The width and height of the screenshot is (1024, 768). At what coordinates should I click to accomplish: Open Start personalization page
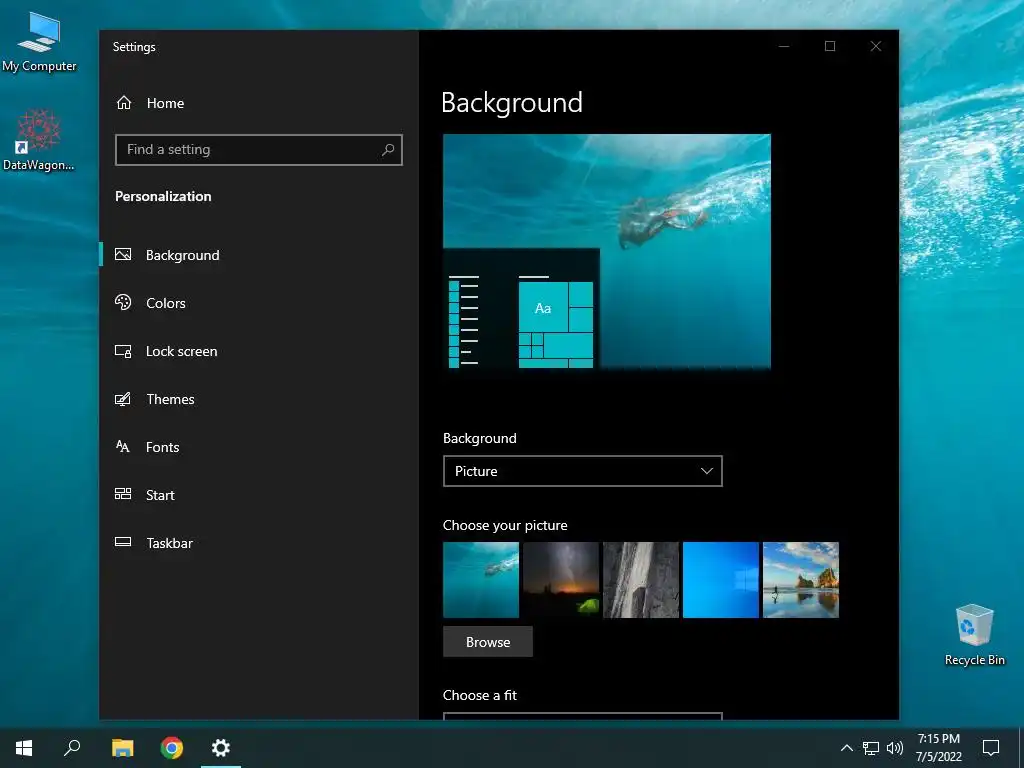[x=160, y=495]
